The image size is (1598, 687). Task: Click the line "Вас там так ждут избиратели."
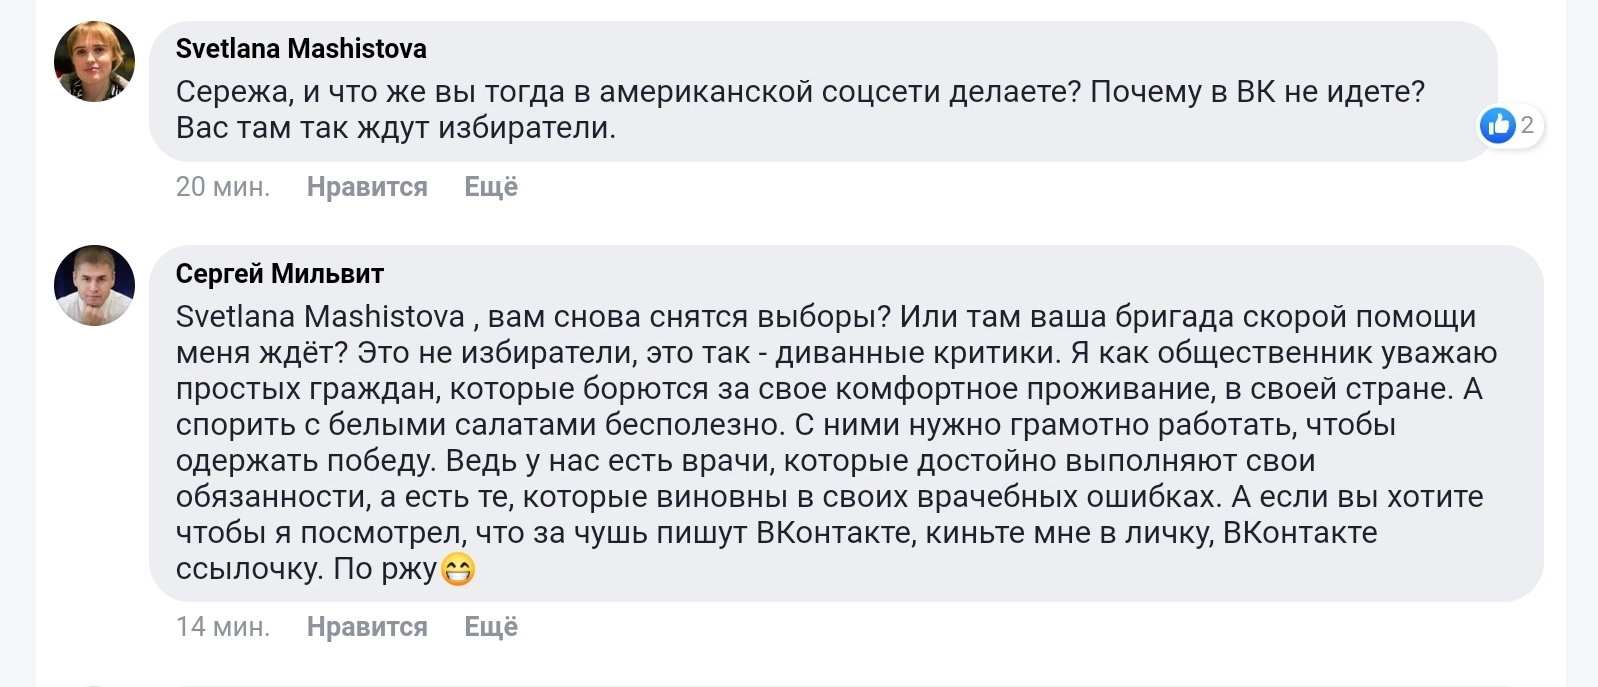click(396, 128)
